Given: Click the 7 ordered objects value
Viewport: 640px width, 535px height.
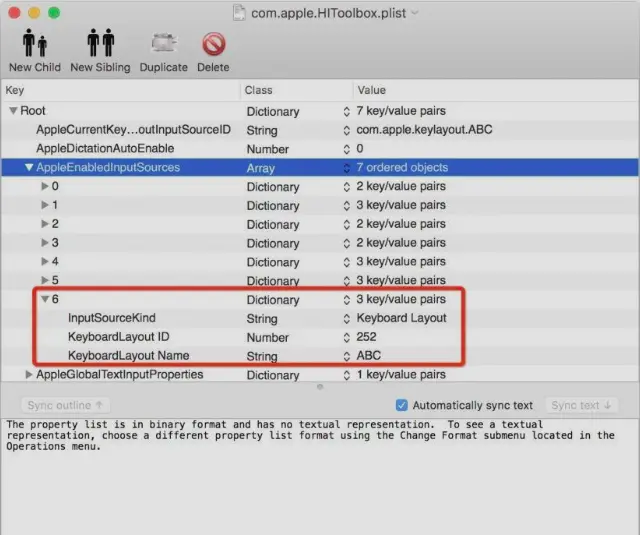Looking at the screenshot, I should (x=402, y=167).
